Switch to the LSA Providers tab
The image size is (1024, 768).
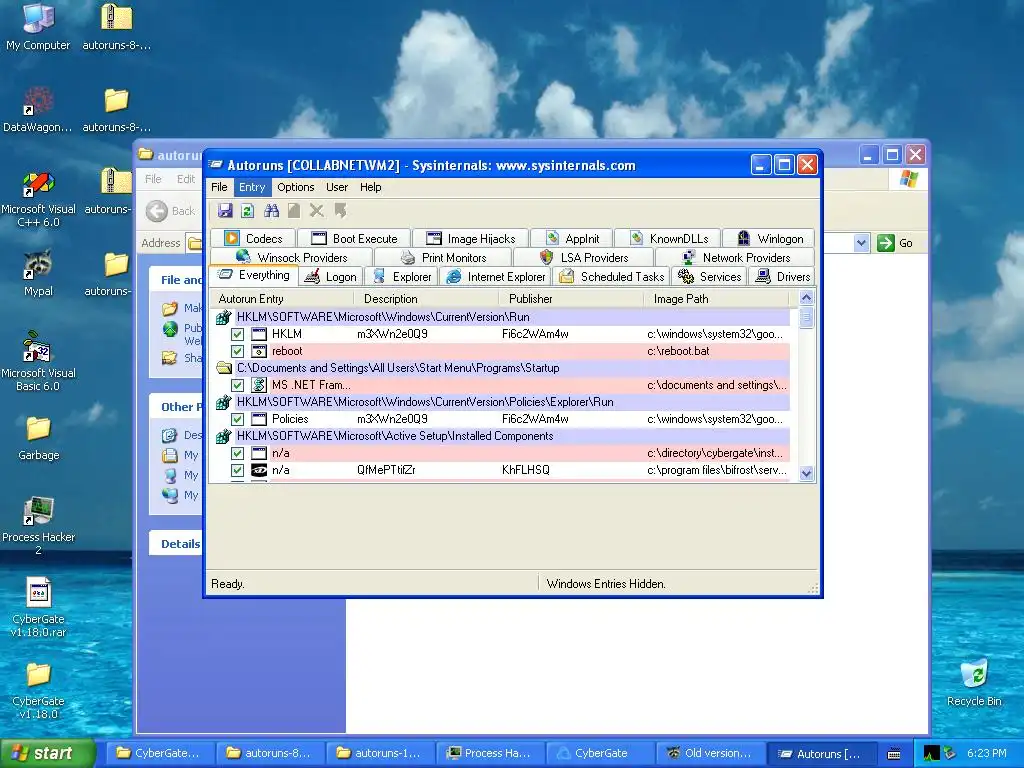(x=584, y=257)
